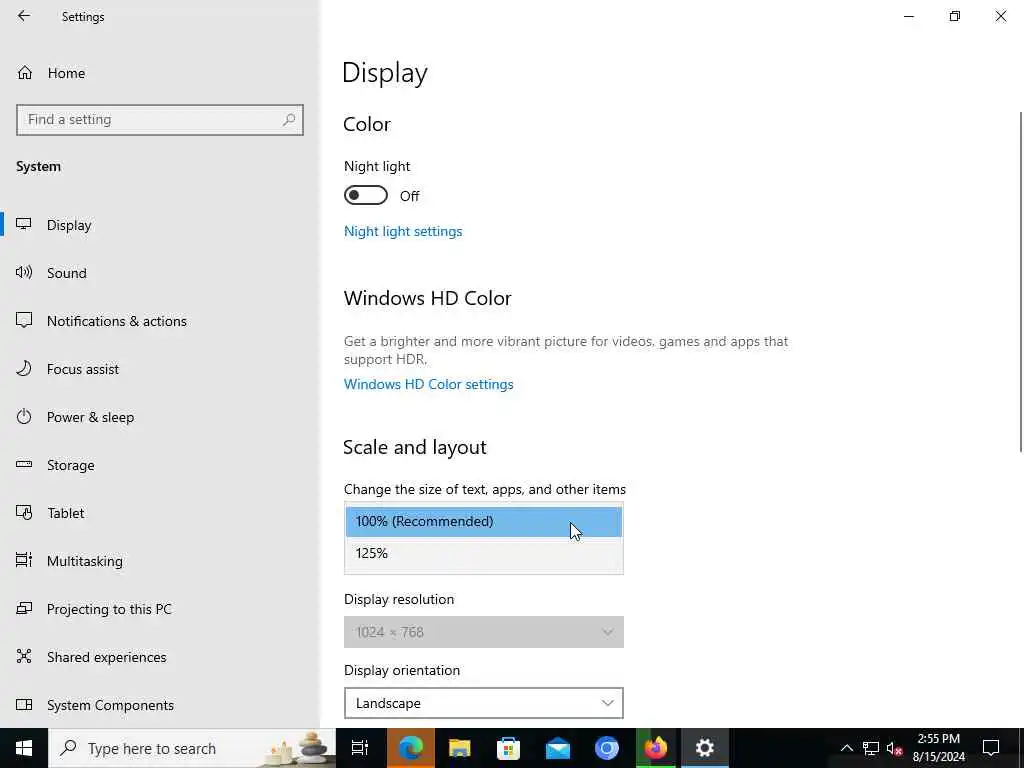The height and width of the screenshot is (768, 1024).
Task: Click the Focus assist moon icon
Action: (x=24, y=368)
